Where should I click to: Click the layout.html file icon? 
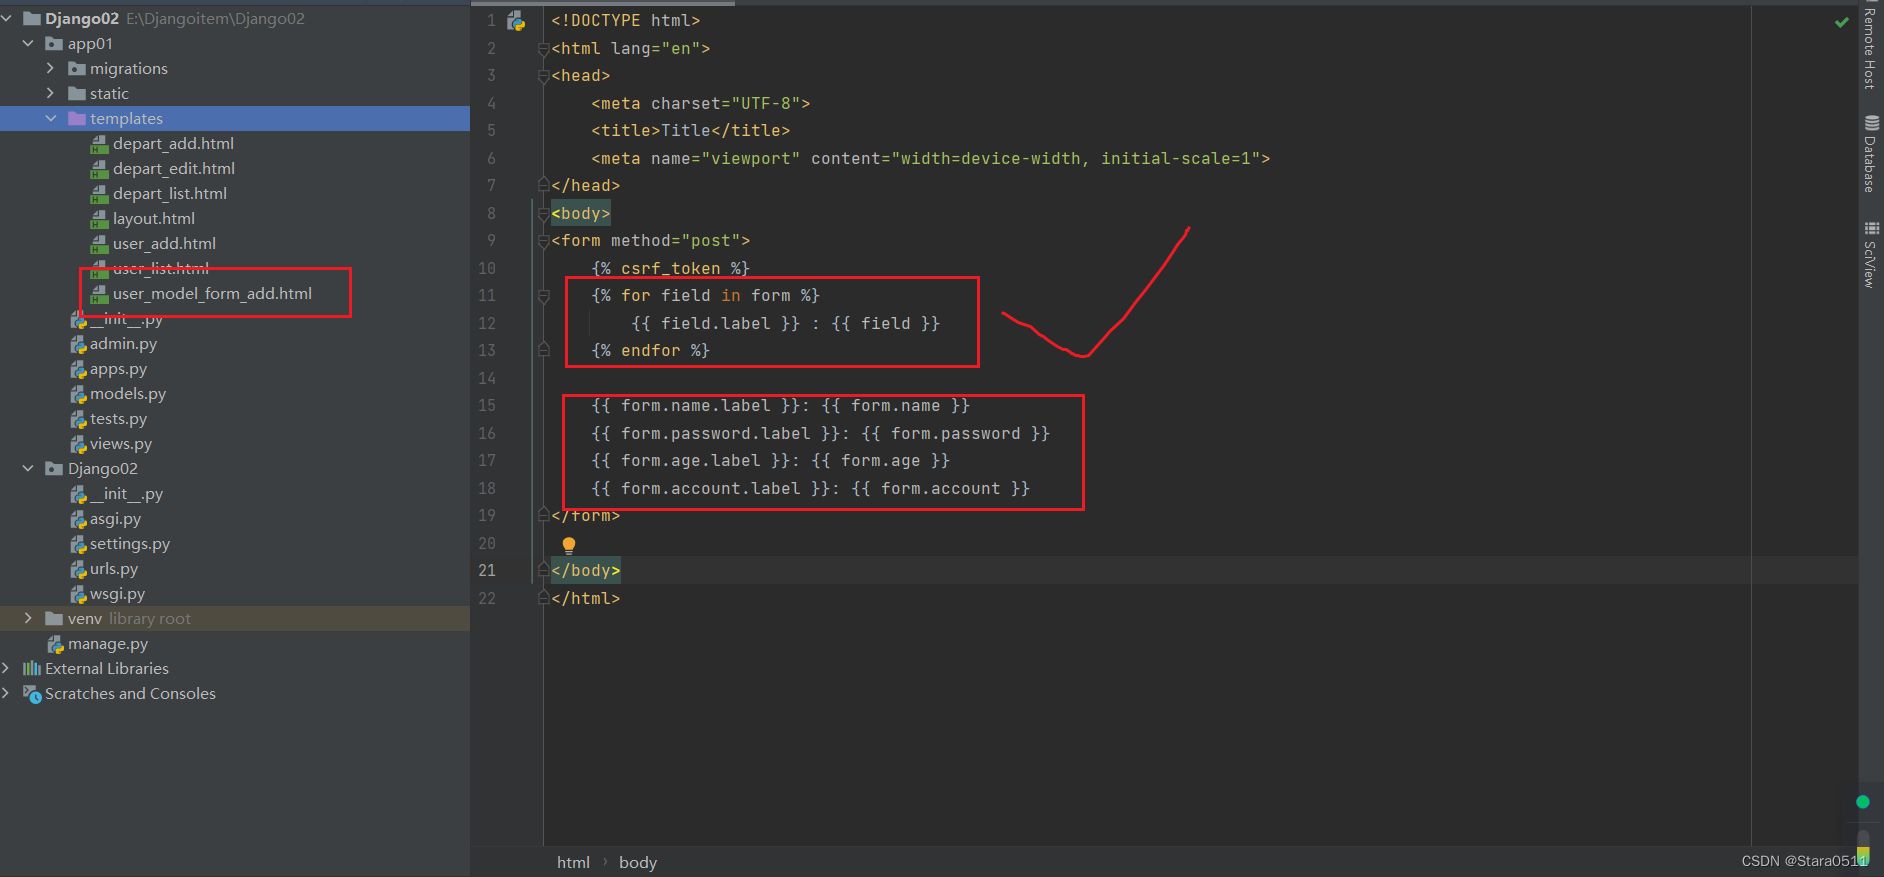(99, 218)
